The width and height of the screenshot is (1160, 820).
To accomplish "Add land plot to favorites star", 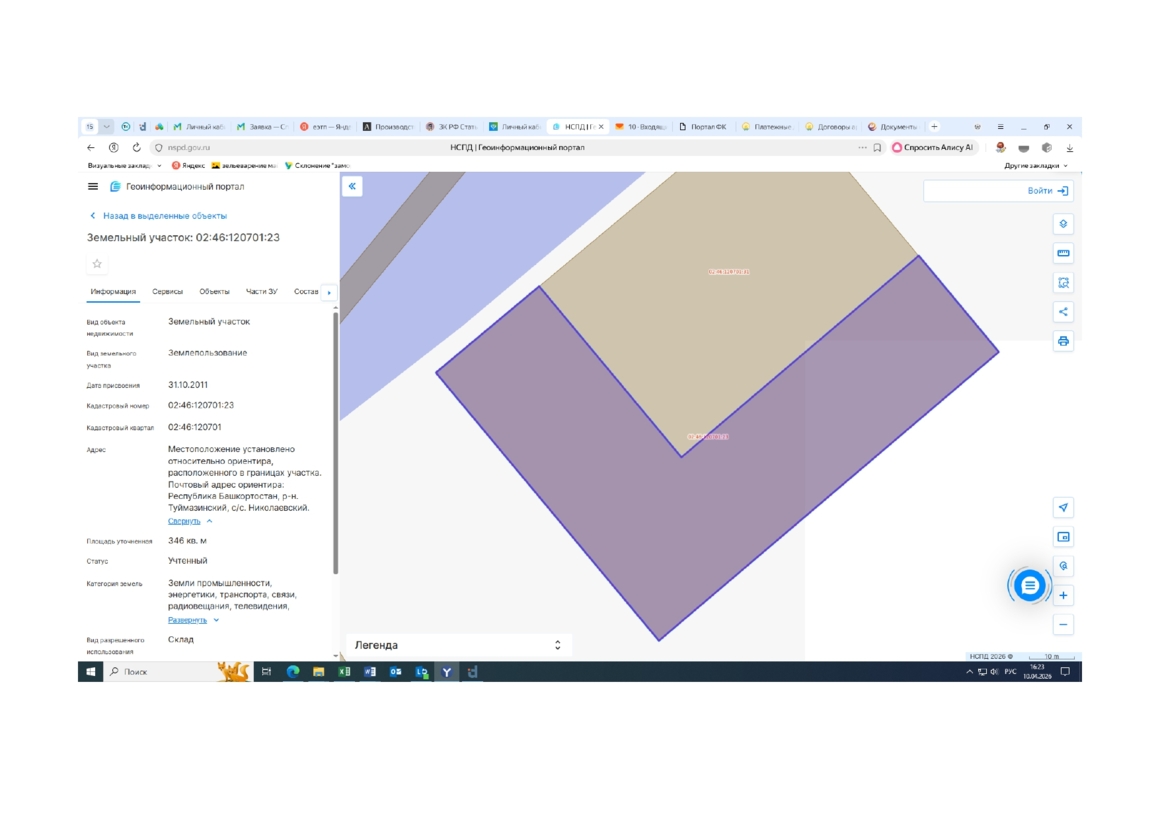I will tap(97, 264).
